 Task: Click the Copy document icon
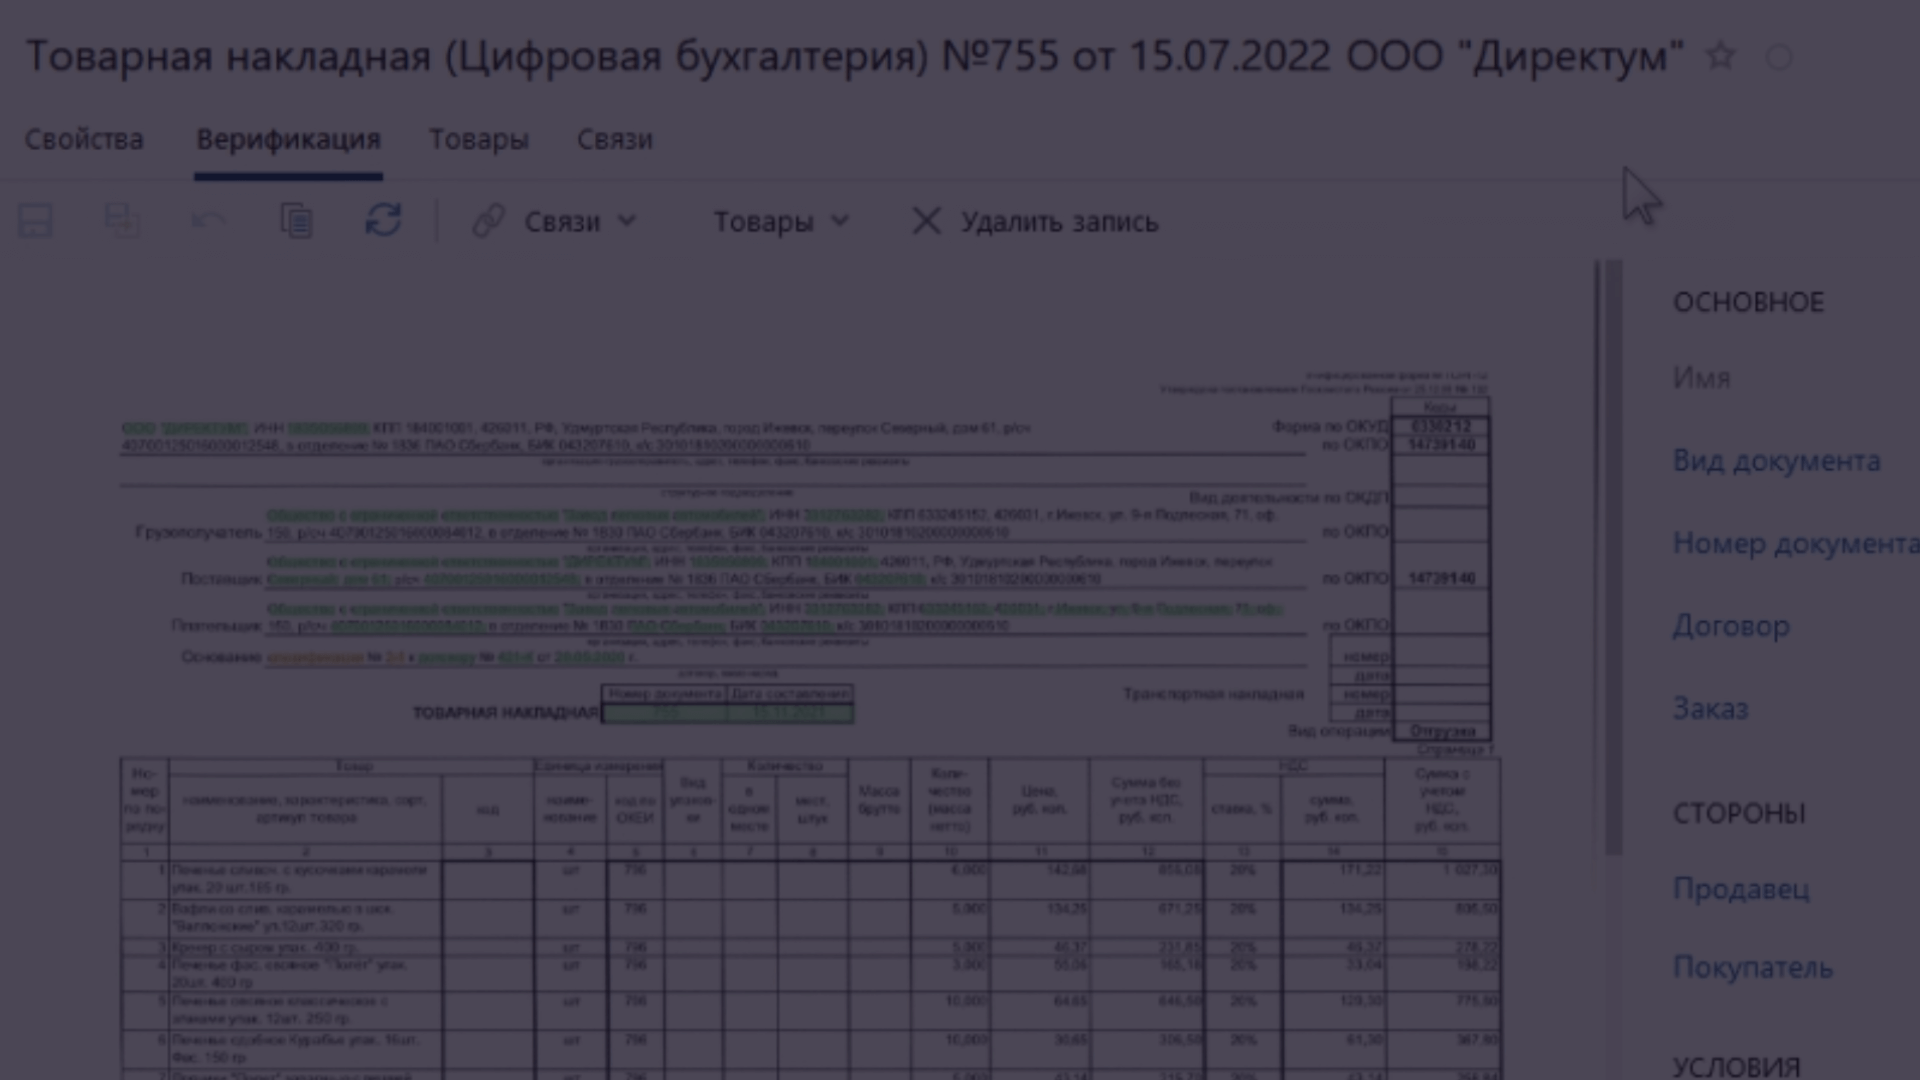point(296,221)
